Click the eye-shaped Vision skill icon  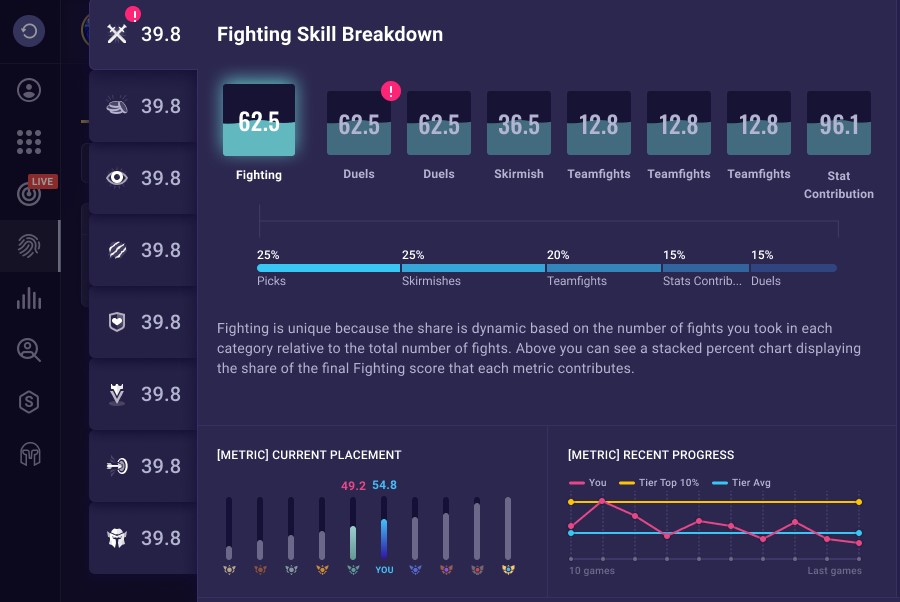[116, 178]
